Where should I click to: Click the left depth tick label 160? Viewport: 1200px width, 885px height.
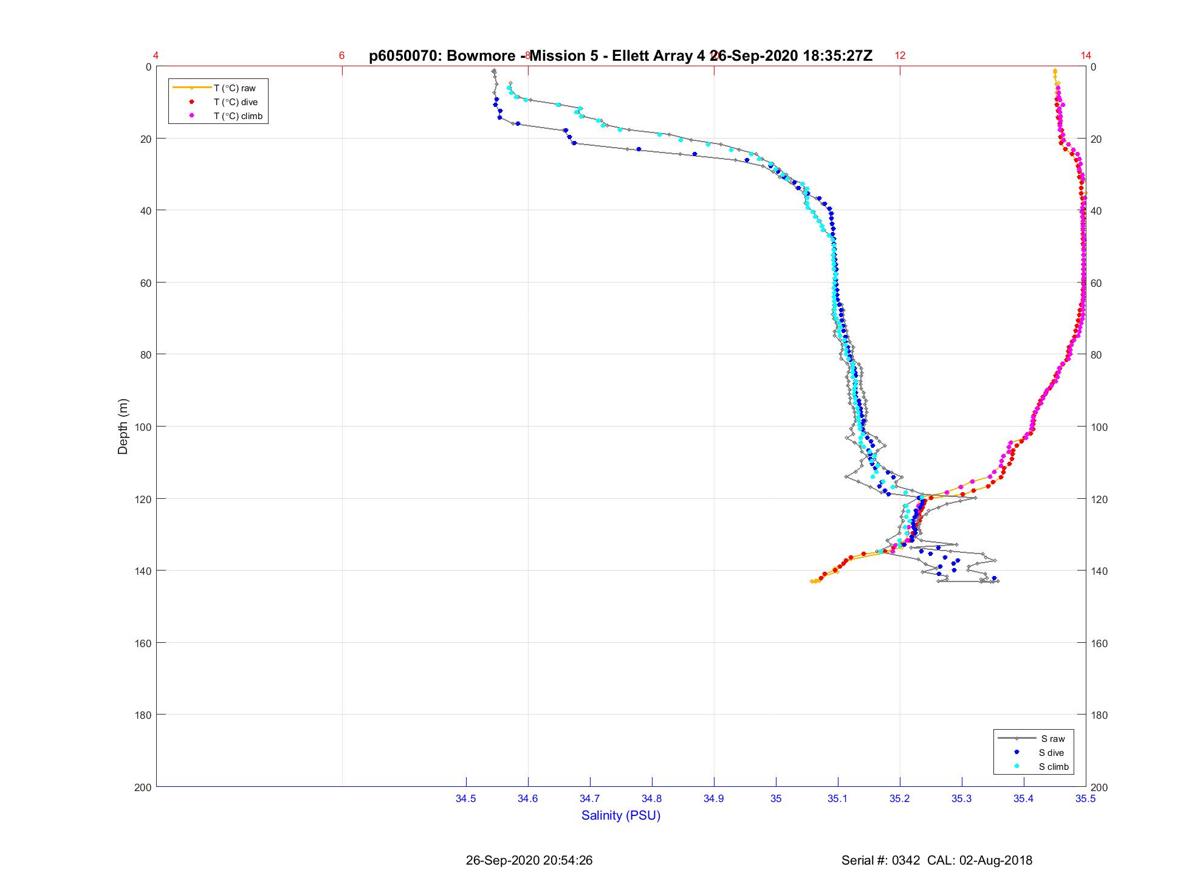[143, 643]
